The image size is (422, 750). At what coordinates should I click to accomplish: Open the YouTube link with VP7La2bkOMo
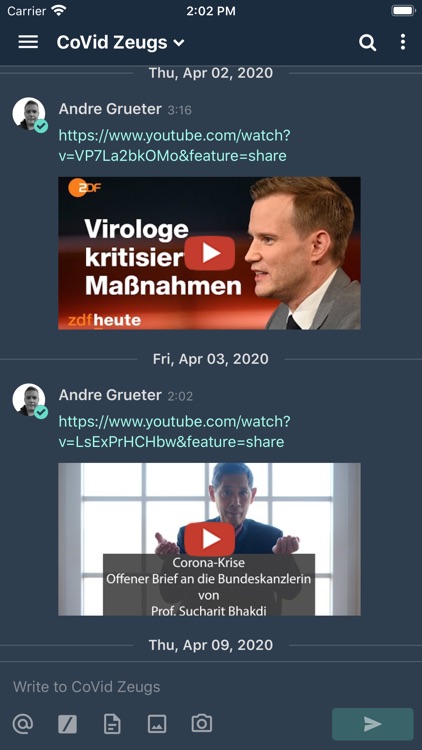[174, 145]
